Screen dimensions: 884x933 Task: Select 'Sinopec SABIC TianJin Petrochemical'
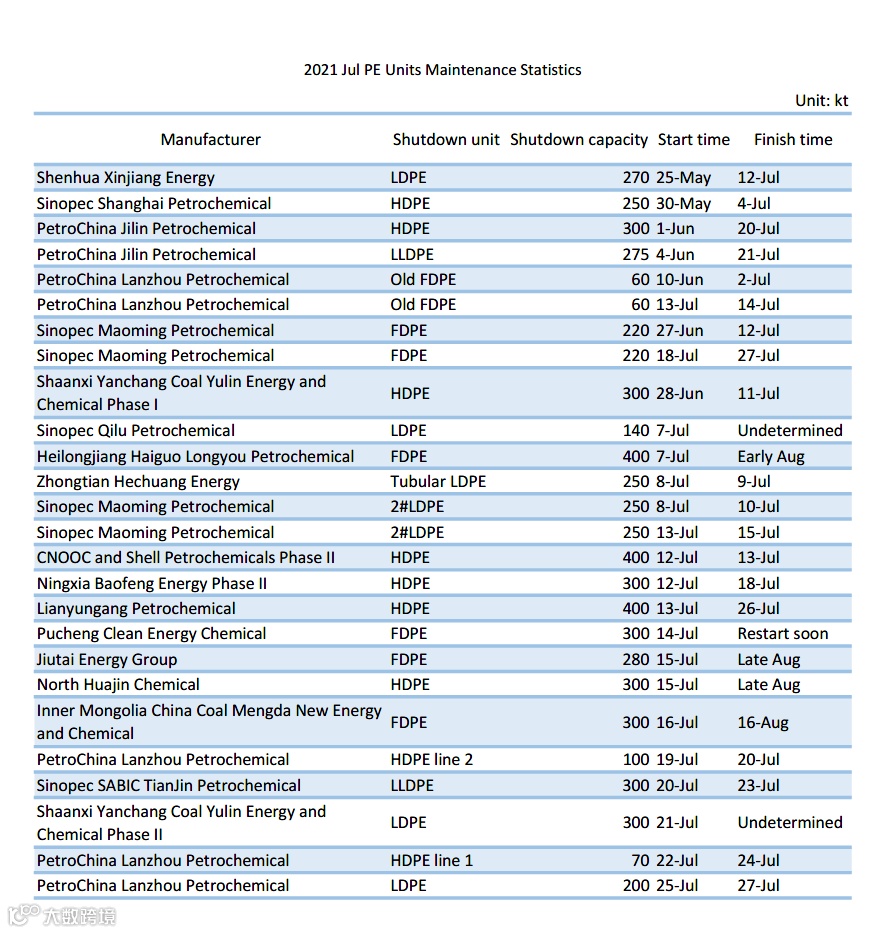click(x=169, y=786)
